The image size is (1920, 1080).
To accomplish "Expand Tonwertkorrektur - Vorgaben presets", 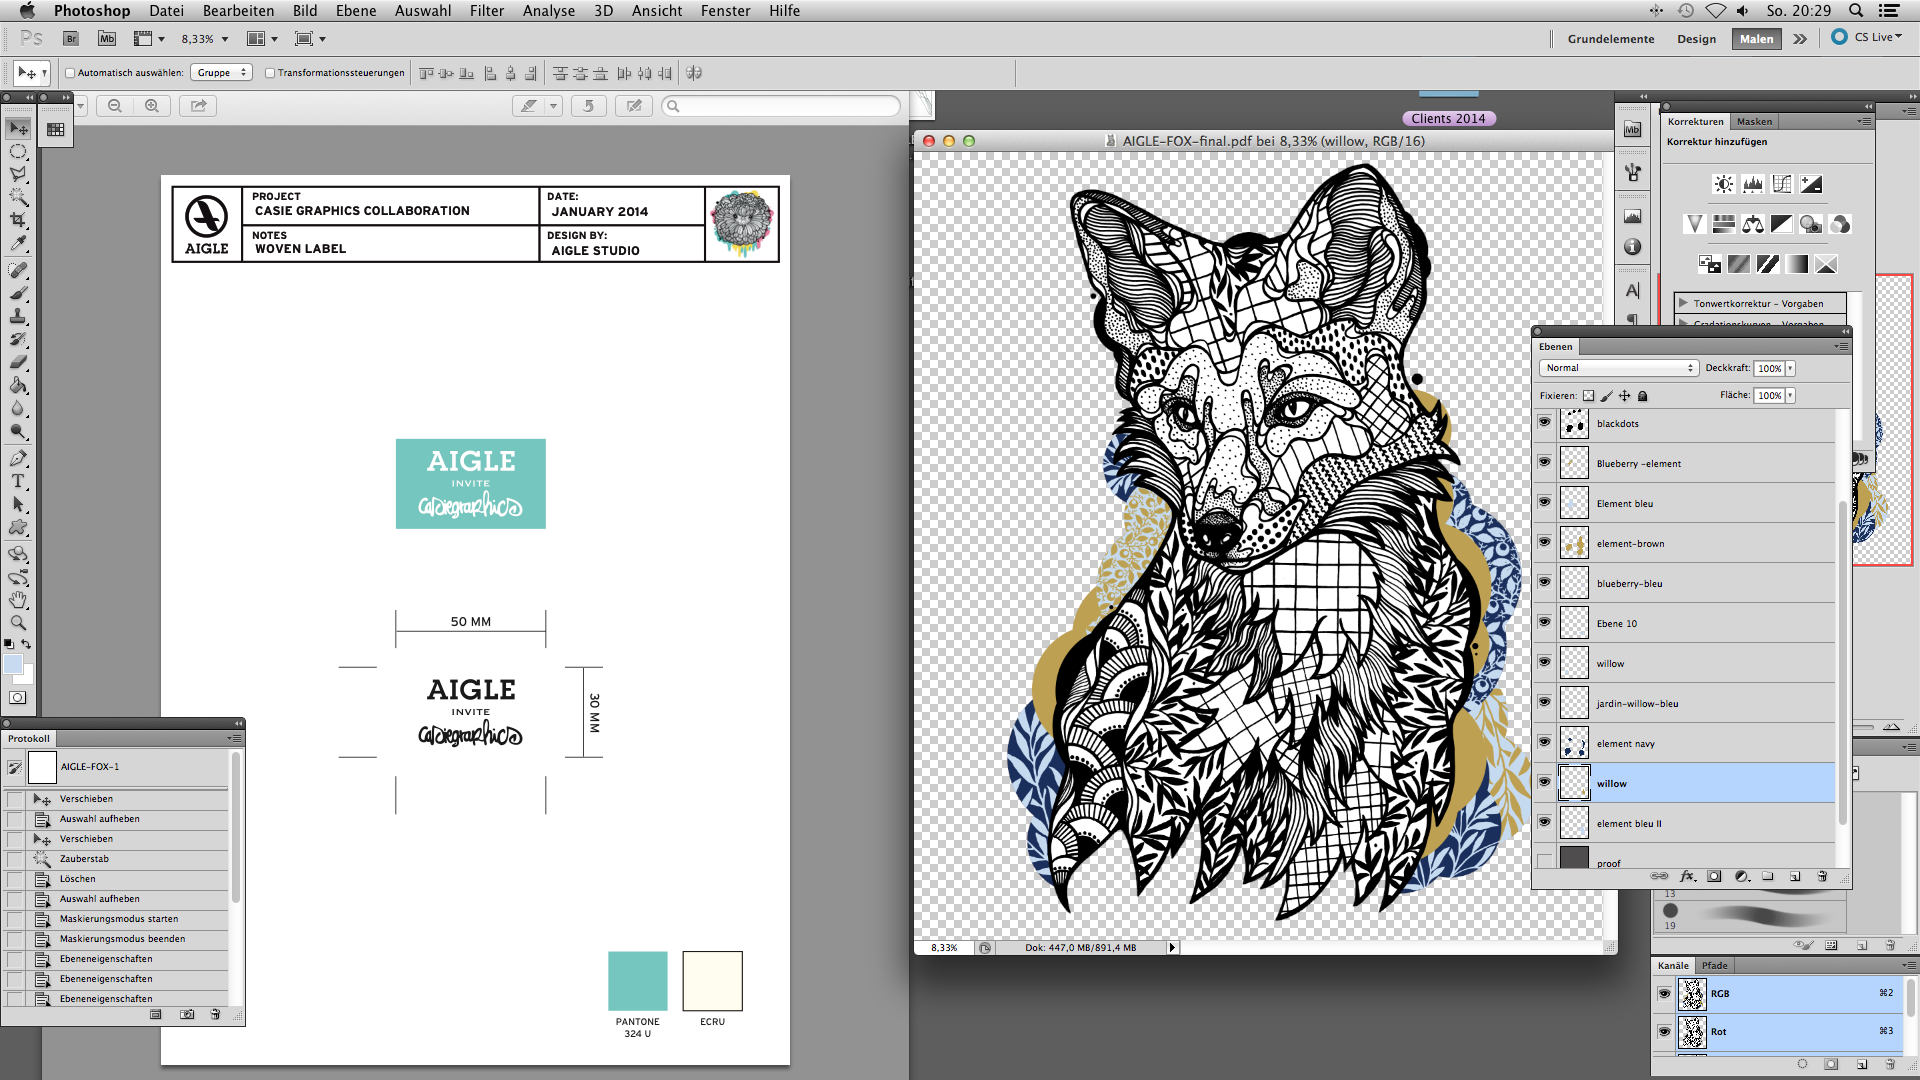I will click(x=1684, y=303).
